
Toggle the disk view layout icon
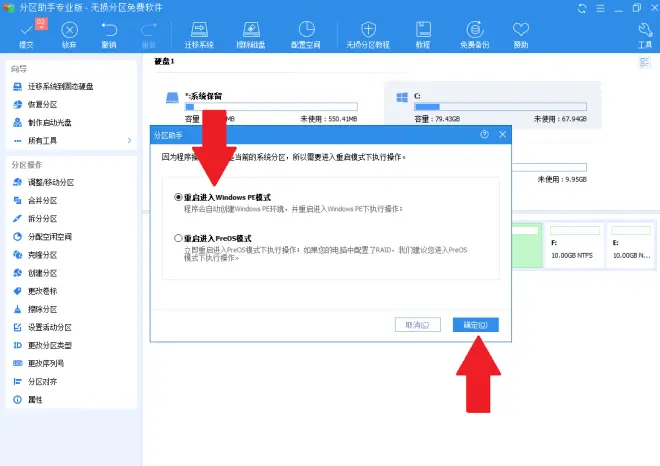[x=644, y=63]
